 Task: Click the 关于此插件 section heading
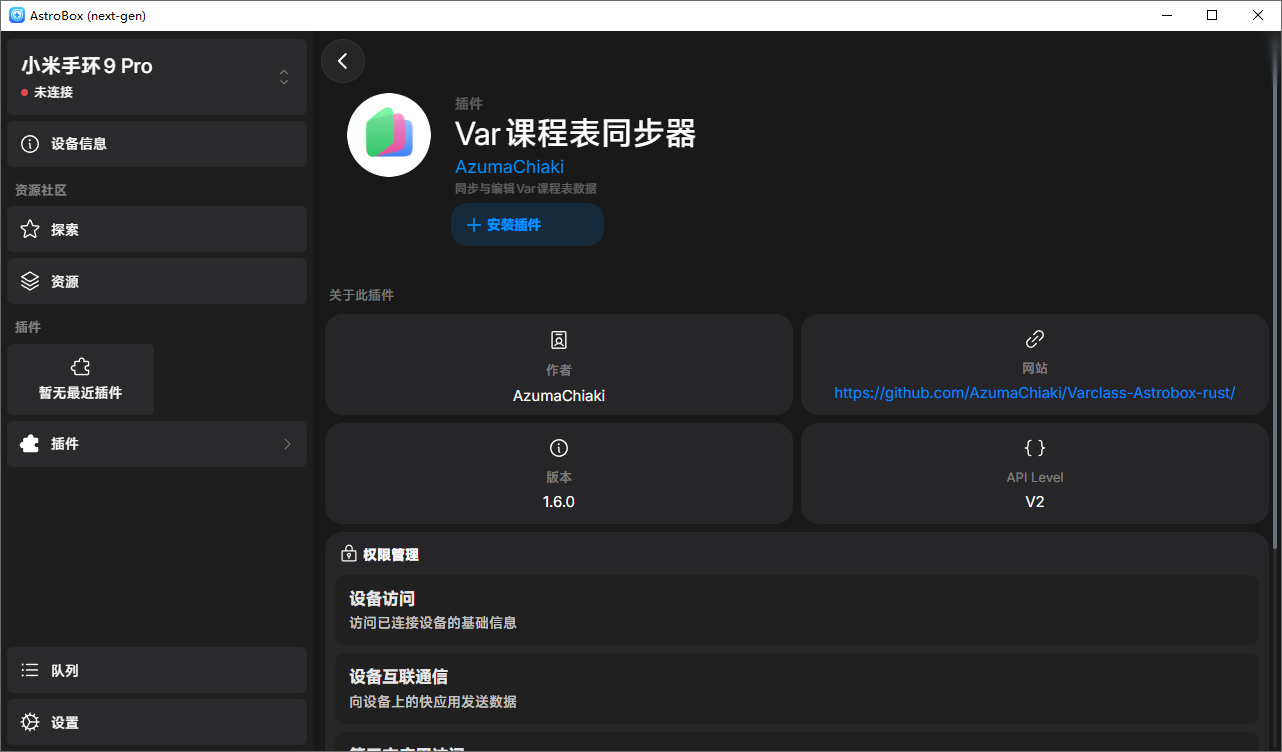pos(361,295)
